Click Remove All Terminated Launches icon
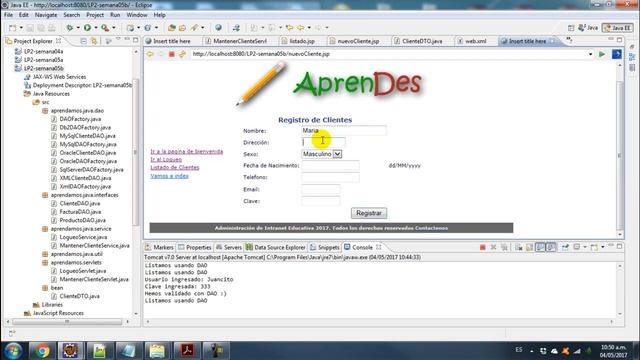This screenshot has height=360, width=640. [x=504, y=247]
